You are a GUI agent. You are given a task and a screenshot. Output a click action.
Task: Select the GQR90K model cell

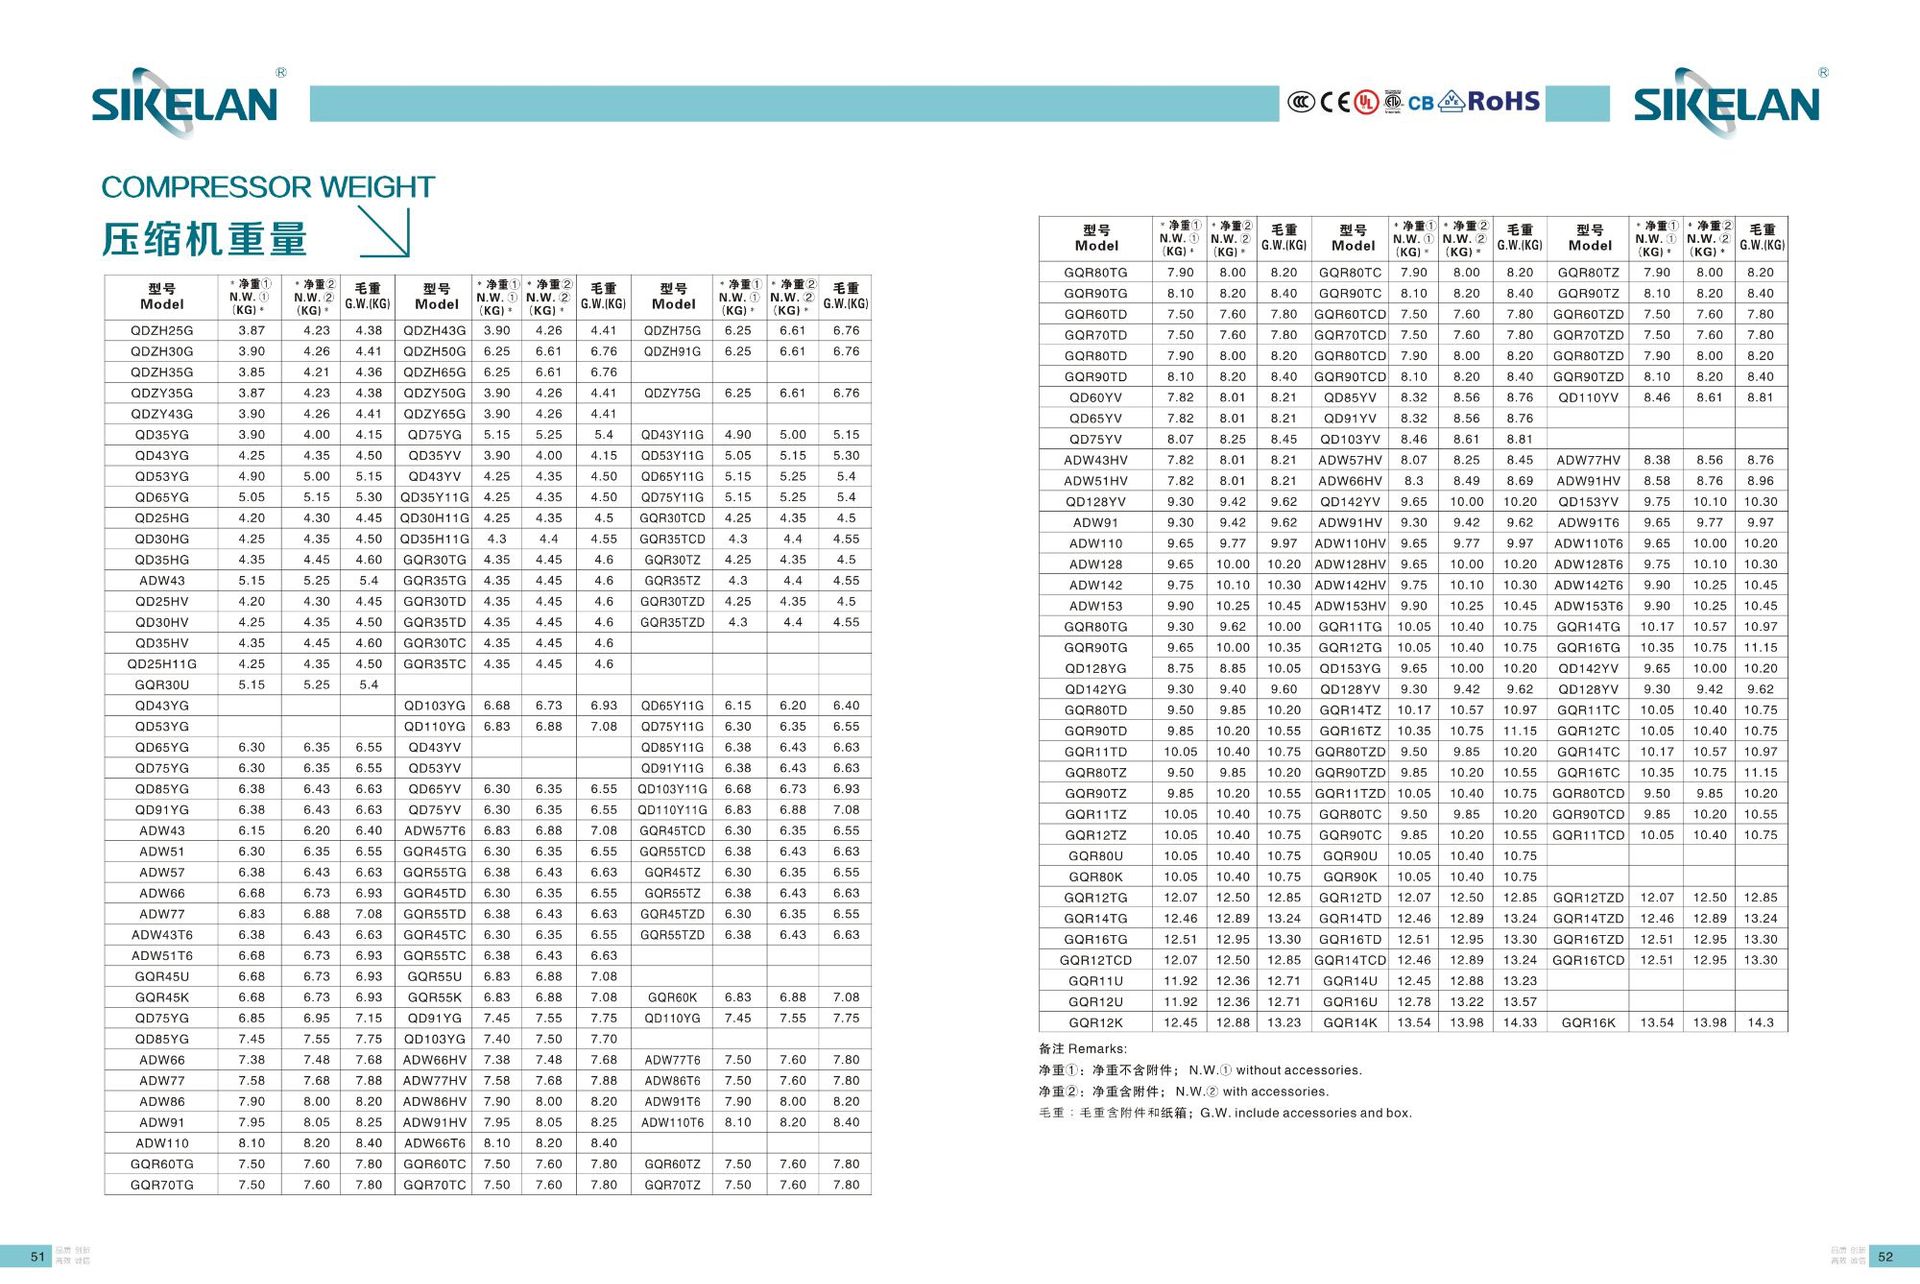(1350, 877)
